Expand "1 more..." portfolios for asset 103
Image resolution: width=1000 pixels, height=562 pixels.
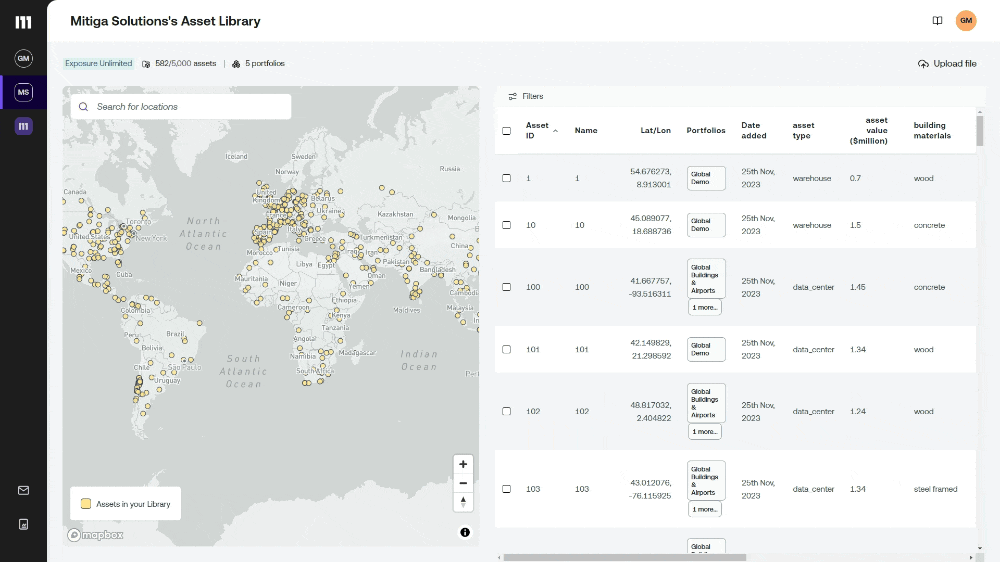(x=705, y=509)
